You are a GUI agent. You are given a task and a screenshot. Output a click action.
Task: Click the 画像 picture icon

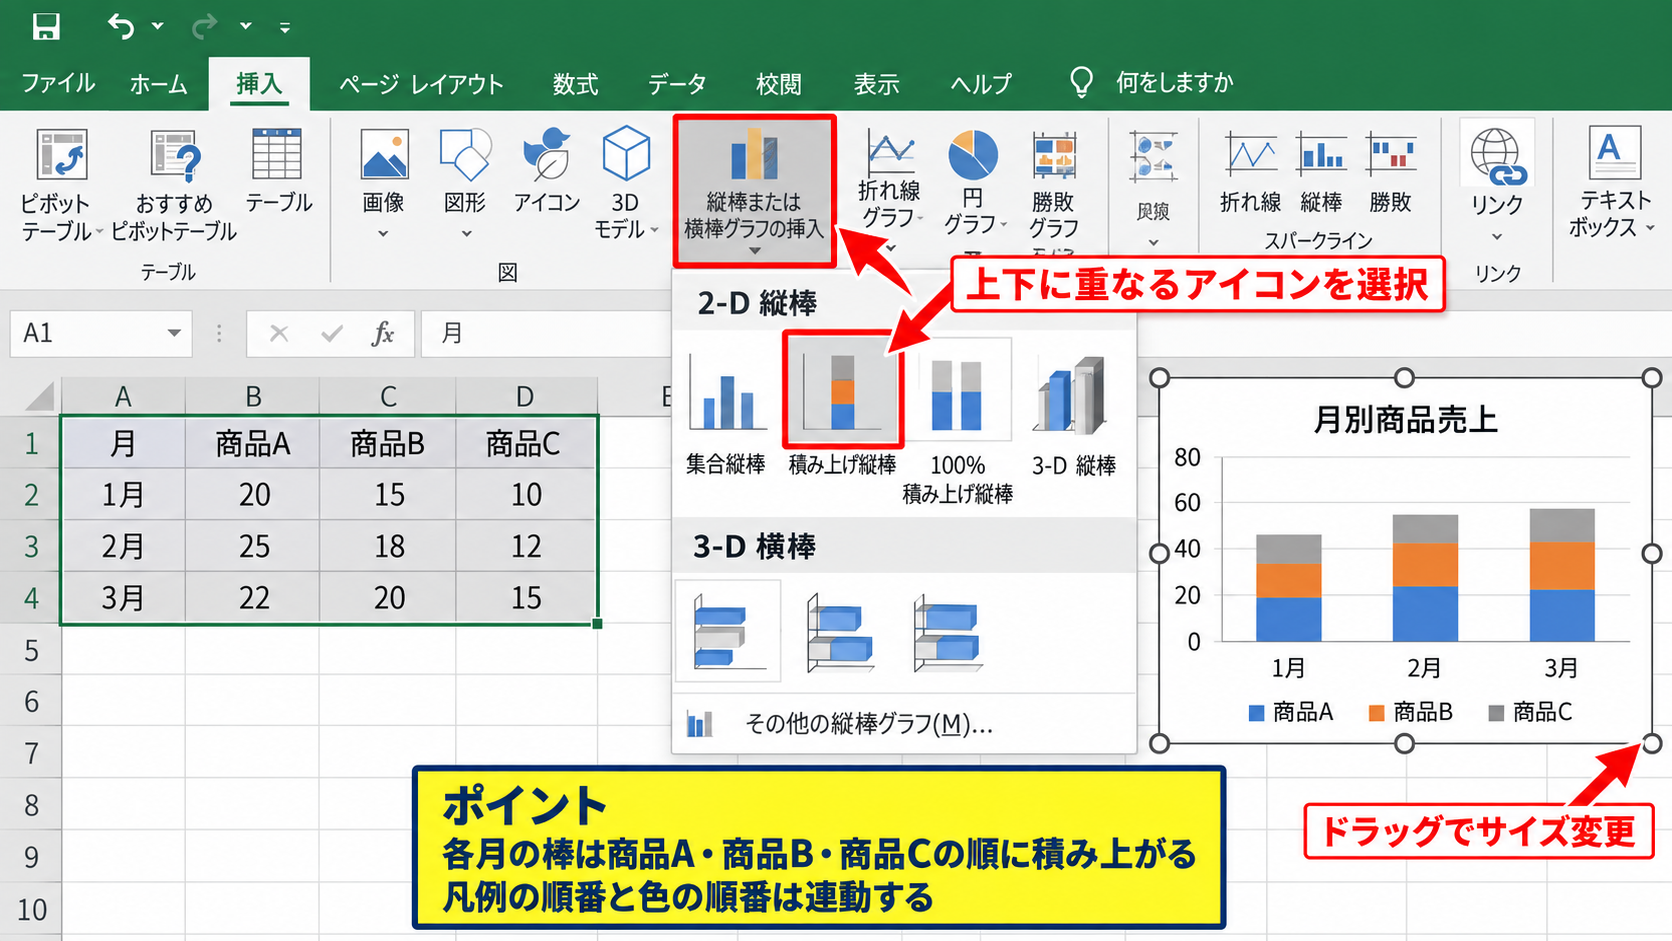click(x=384, y=155)
